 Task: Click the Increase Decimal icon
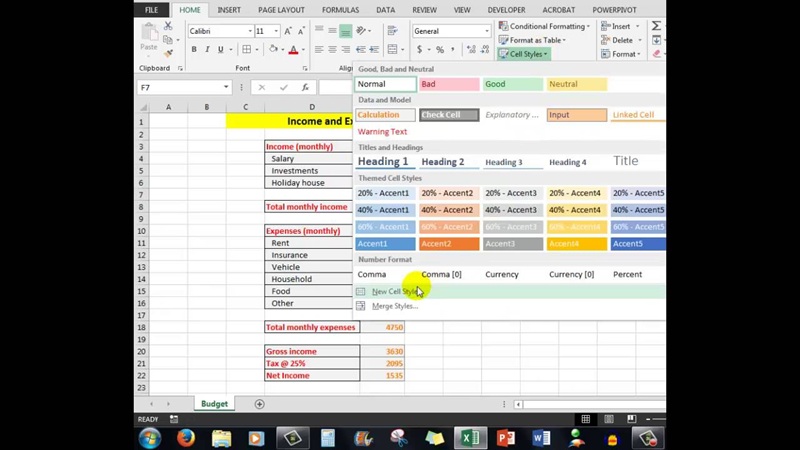tap(471, 49)
